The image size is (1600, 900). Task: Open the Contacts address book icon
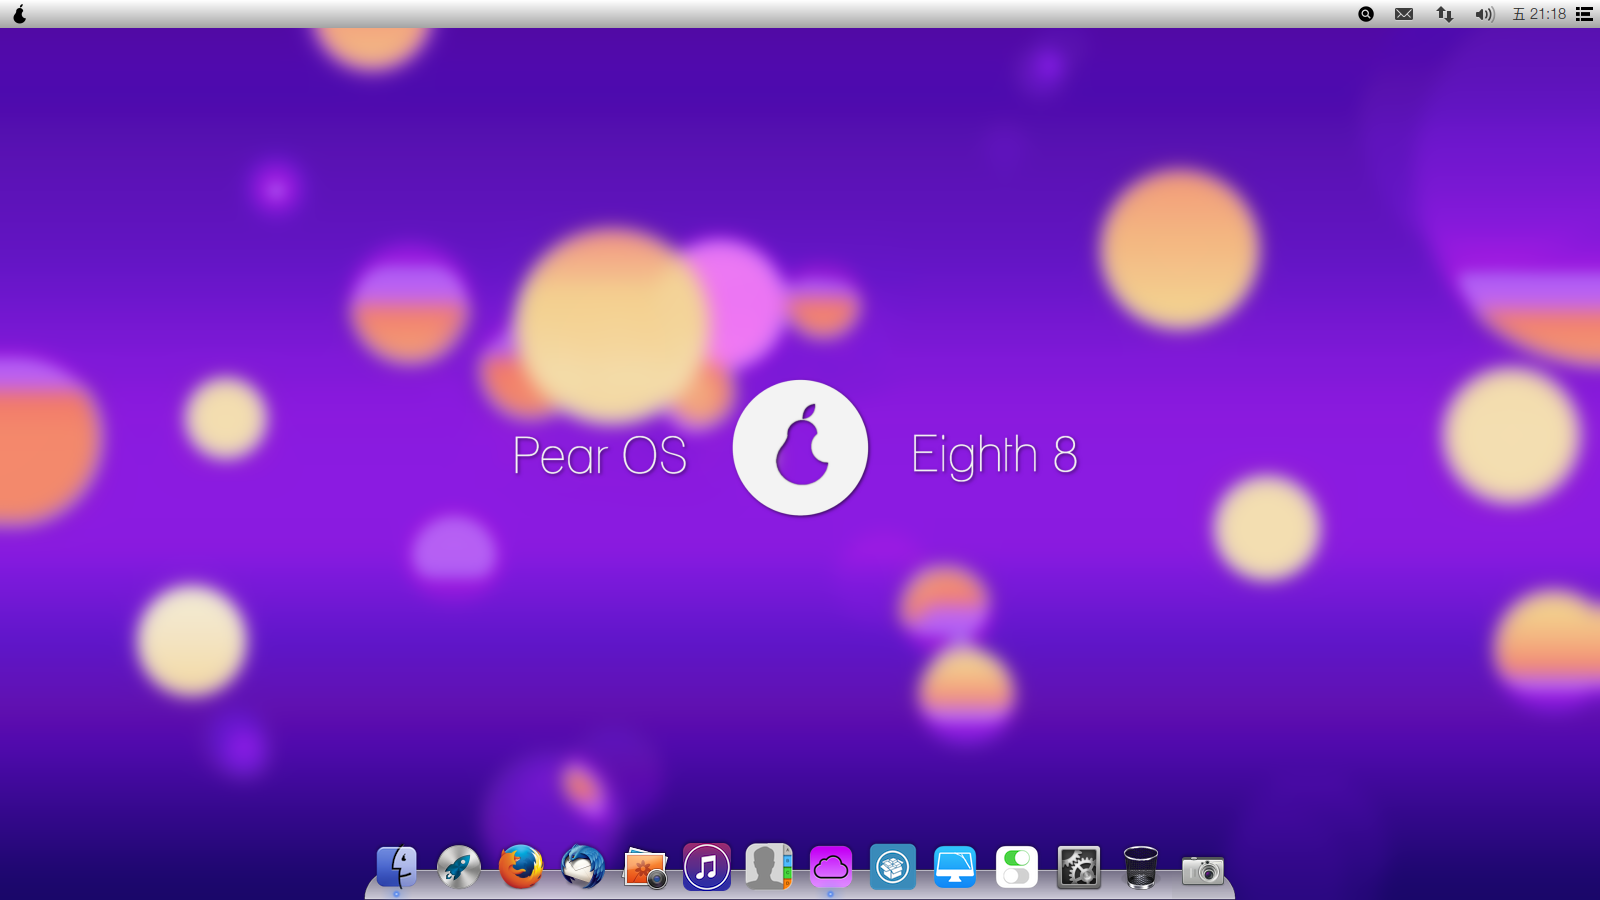click(x=769, y=867)
